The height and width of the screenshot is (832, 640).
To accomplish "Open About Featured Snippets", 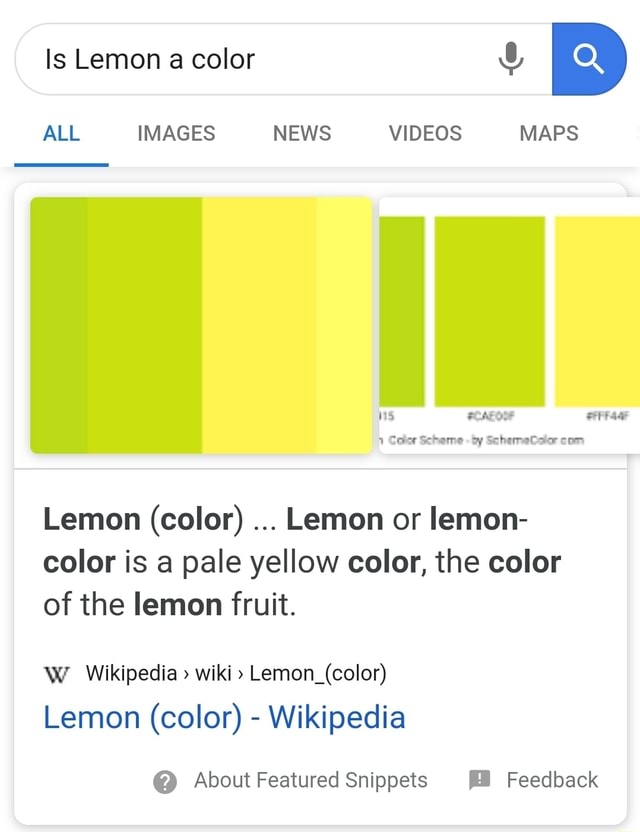I will point(310,780).
